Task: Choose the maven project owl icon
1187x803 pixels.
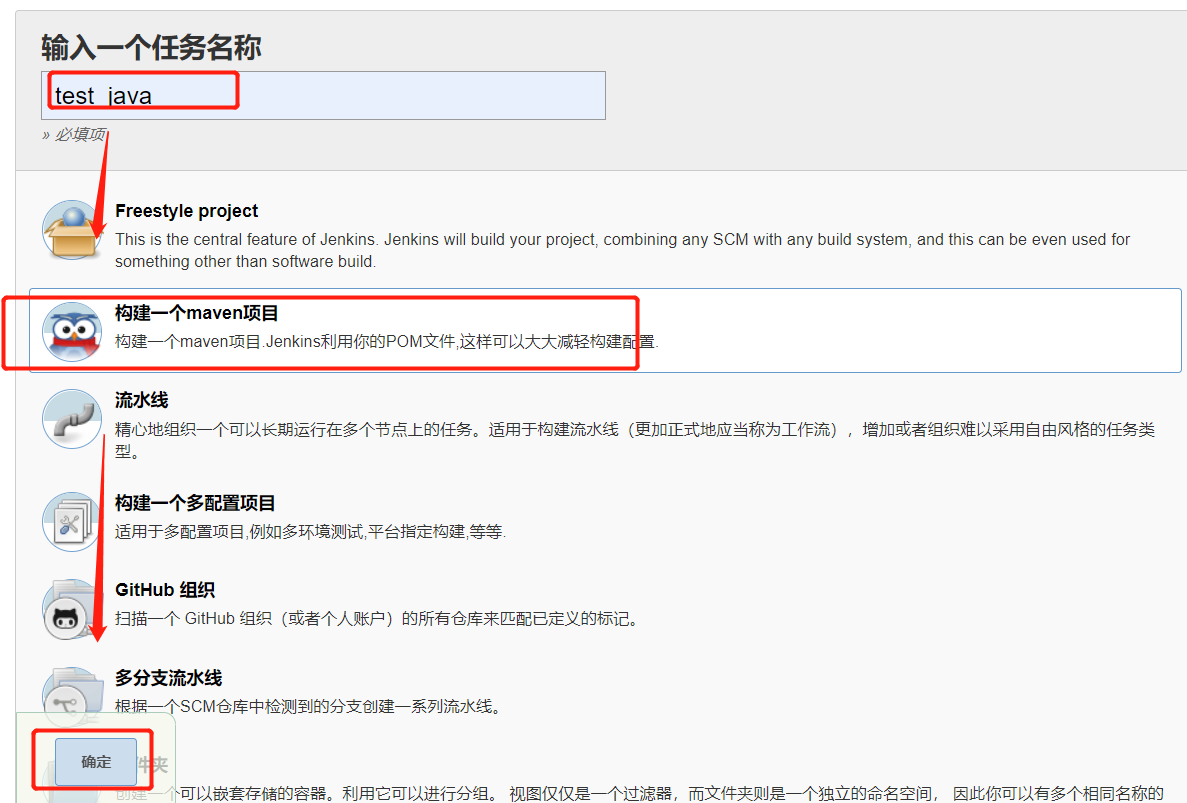Action: (73, 331)
